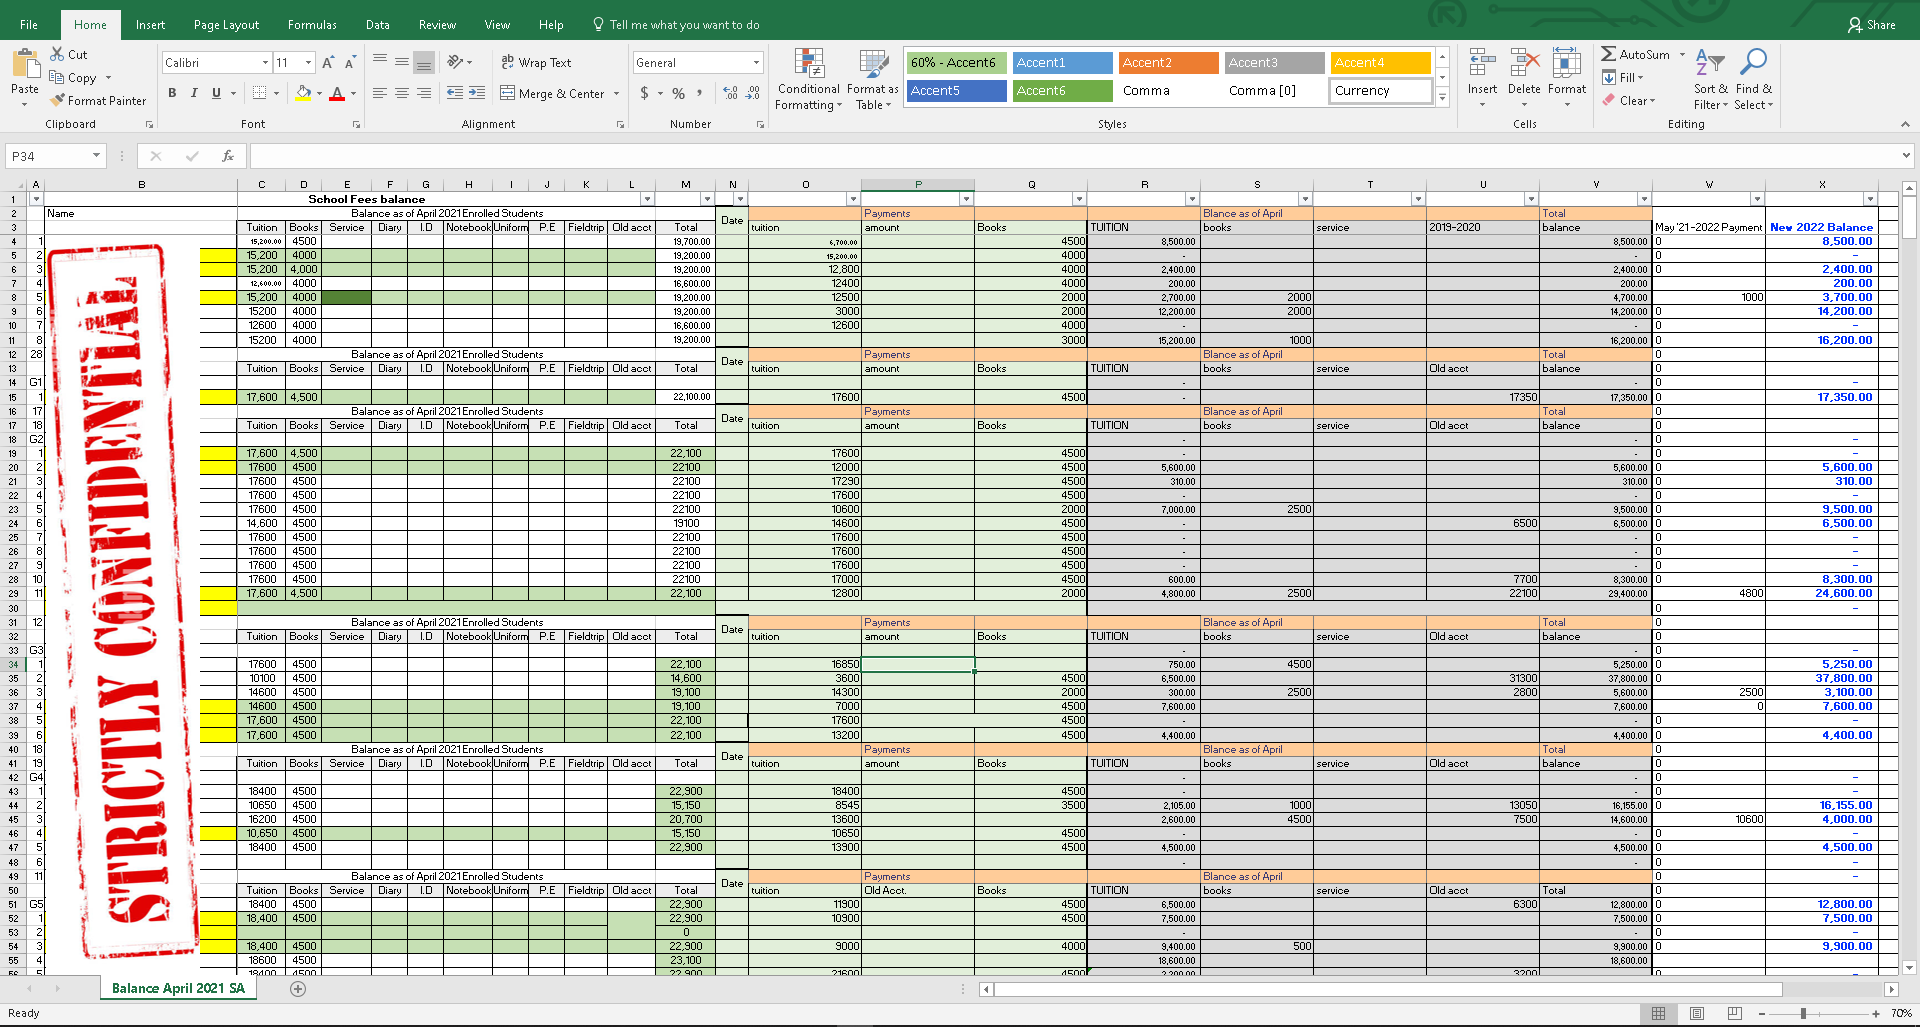1920x1027 pixels.
Task: Activate Format Painter brush
Action: 58,100
